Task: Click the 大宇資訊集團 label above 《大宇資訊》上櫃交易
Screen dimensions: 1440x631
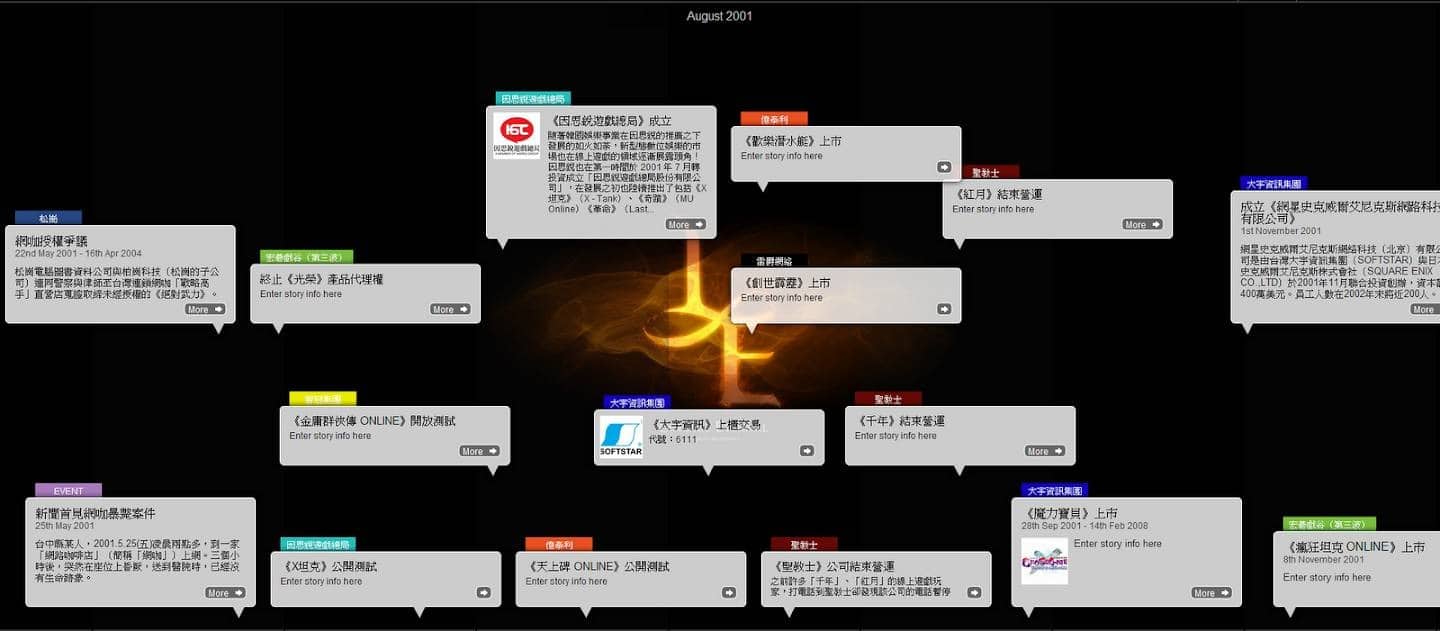Action: pos(637,402)
